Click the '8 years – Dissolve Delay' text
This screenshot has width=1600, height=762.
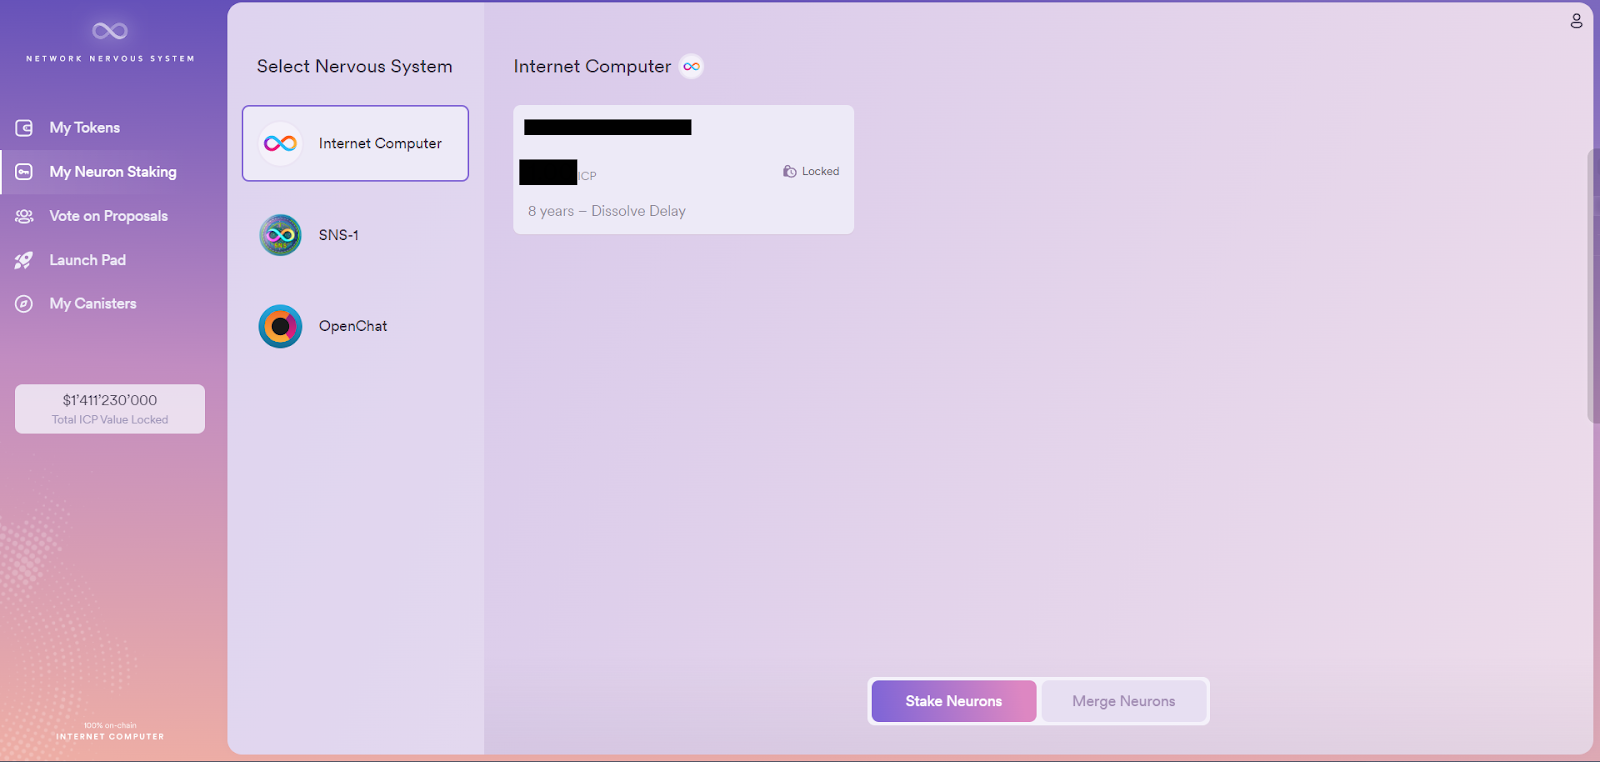607,211
